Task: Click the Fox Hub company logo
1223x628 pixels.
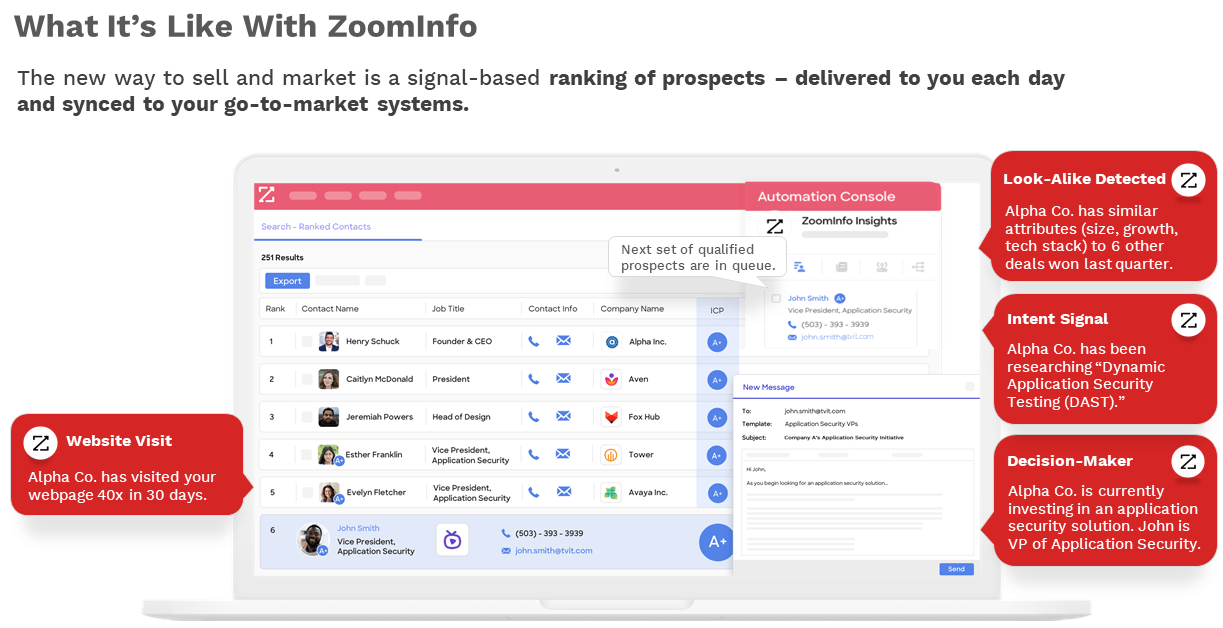Action: [611, 417]
